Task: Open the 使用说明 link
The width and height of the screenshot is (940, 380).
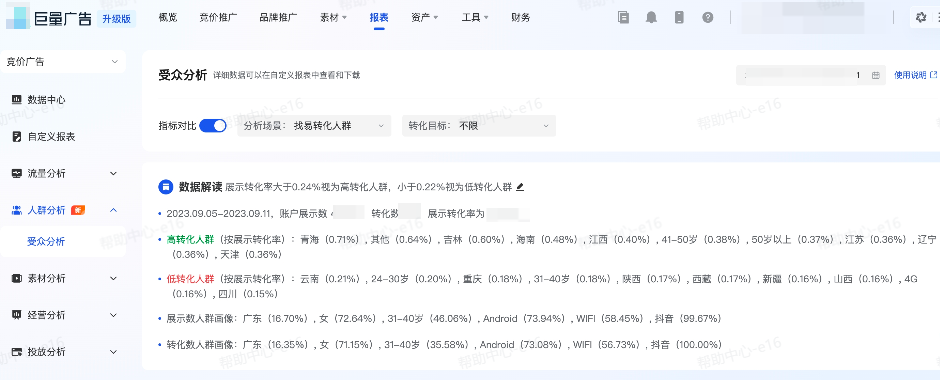Action: tap(915, 75)
